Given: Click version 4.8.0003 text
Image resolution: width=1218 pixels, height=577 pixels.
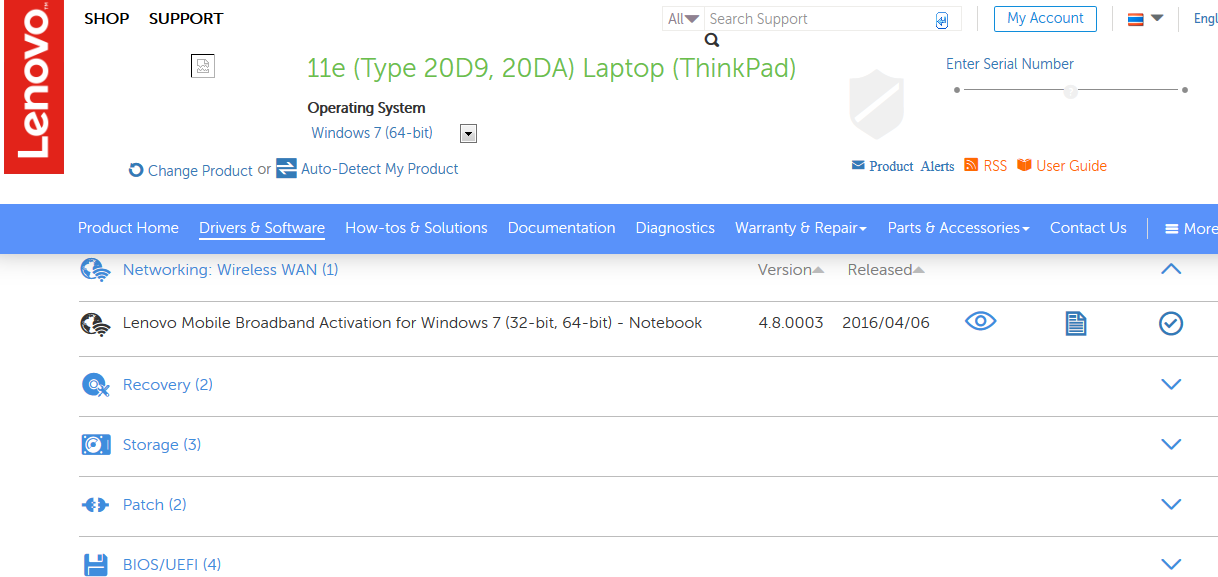Looking at the screenshot, I should pos(791,323).
